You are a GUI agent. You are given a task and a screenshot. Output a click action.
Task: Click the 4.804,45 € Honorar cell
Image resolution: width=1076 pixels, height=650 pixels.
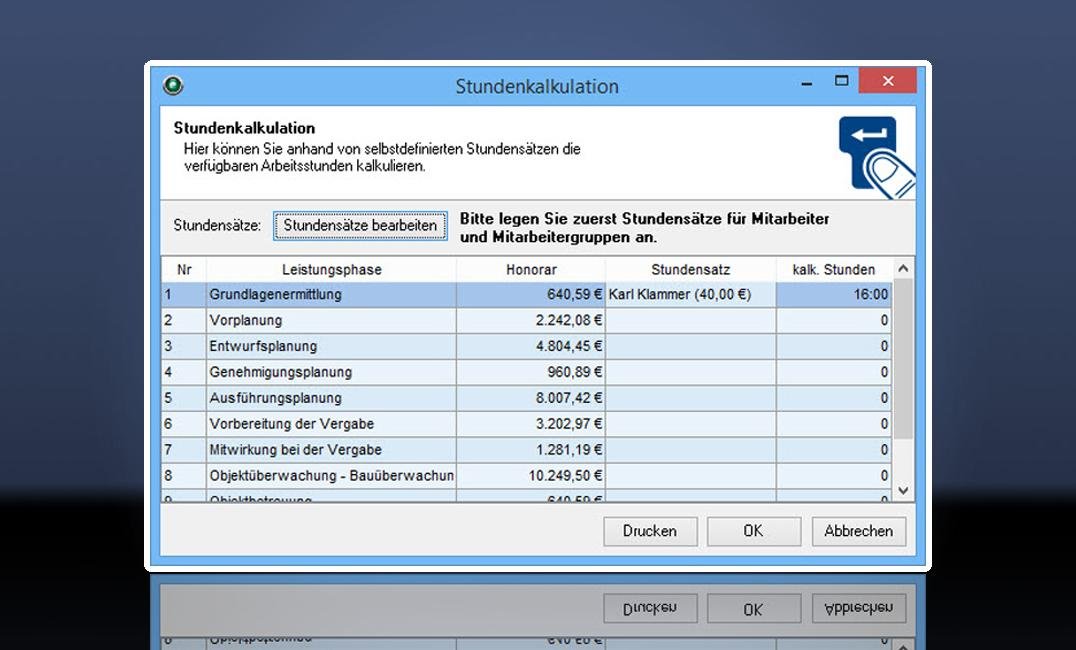tap(531, 347)
